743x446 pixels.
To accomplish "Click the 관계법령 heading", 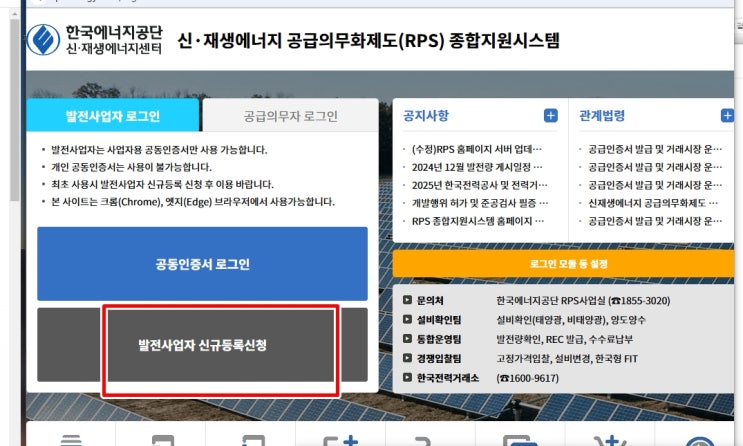I will click(602, 116).
